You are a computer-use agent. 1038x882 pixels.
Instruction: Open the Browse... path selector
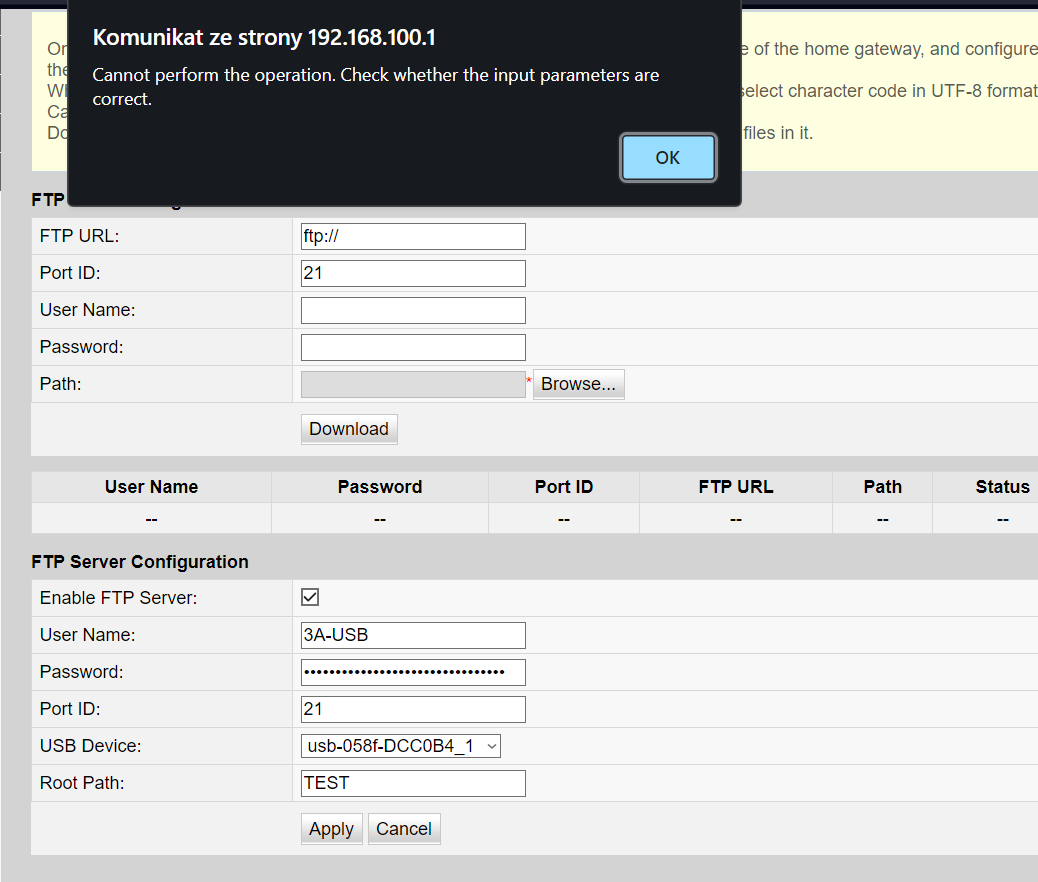579,385
